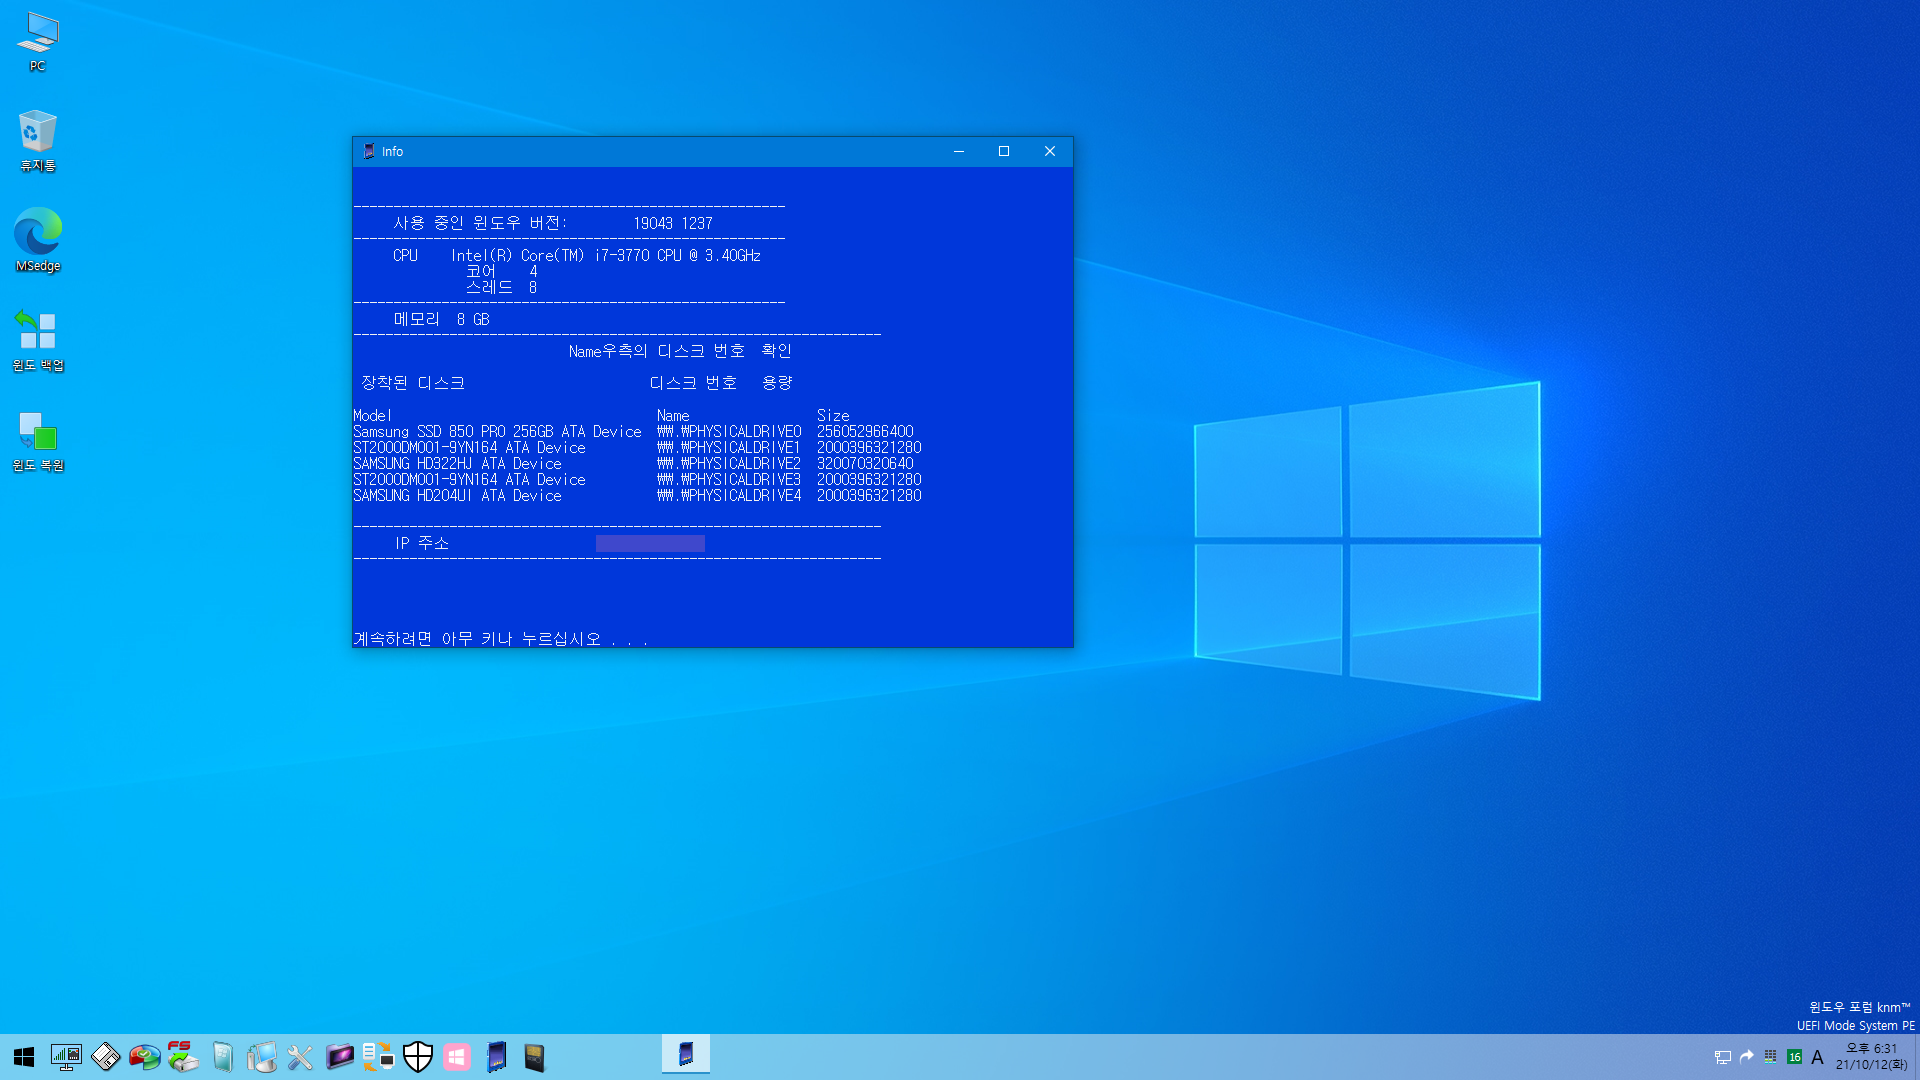Image resolution: width=1920 pixels, height=1080 pixels.
Task: Click the Windows version 19043 1237 text
Action: click(673, 224)
